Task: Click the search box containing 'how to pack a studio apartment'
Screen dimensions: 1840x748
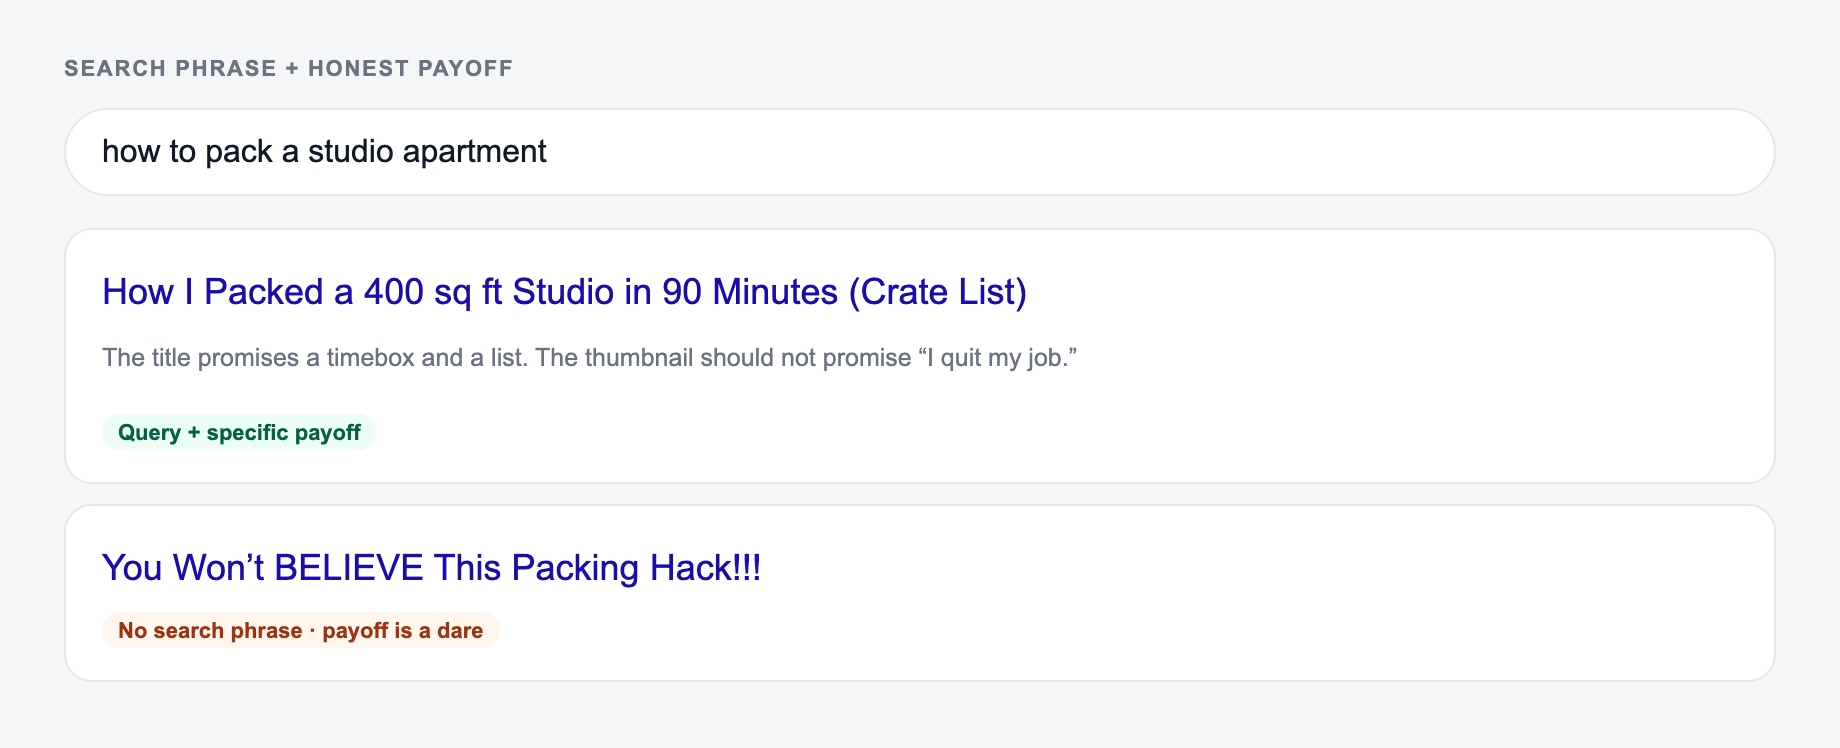Action: [x=919, y=152]
